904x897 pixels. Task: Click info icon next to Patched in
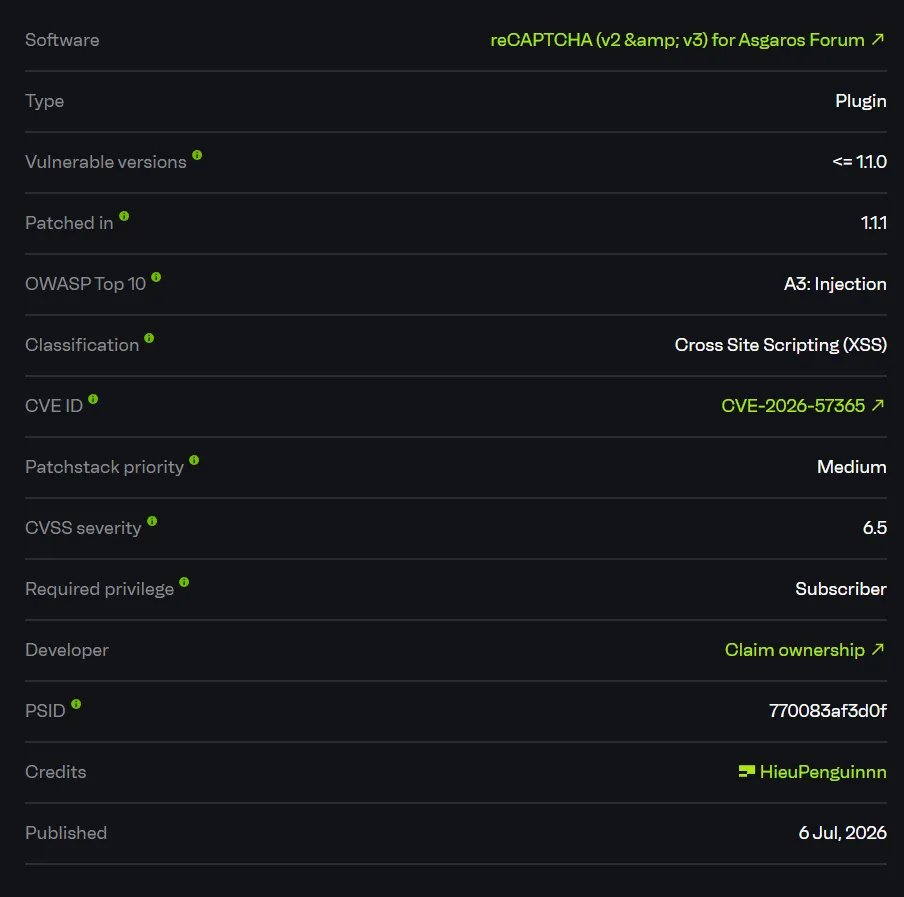pos(124,216)
